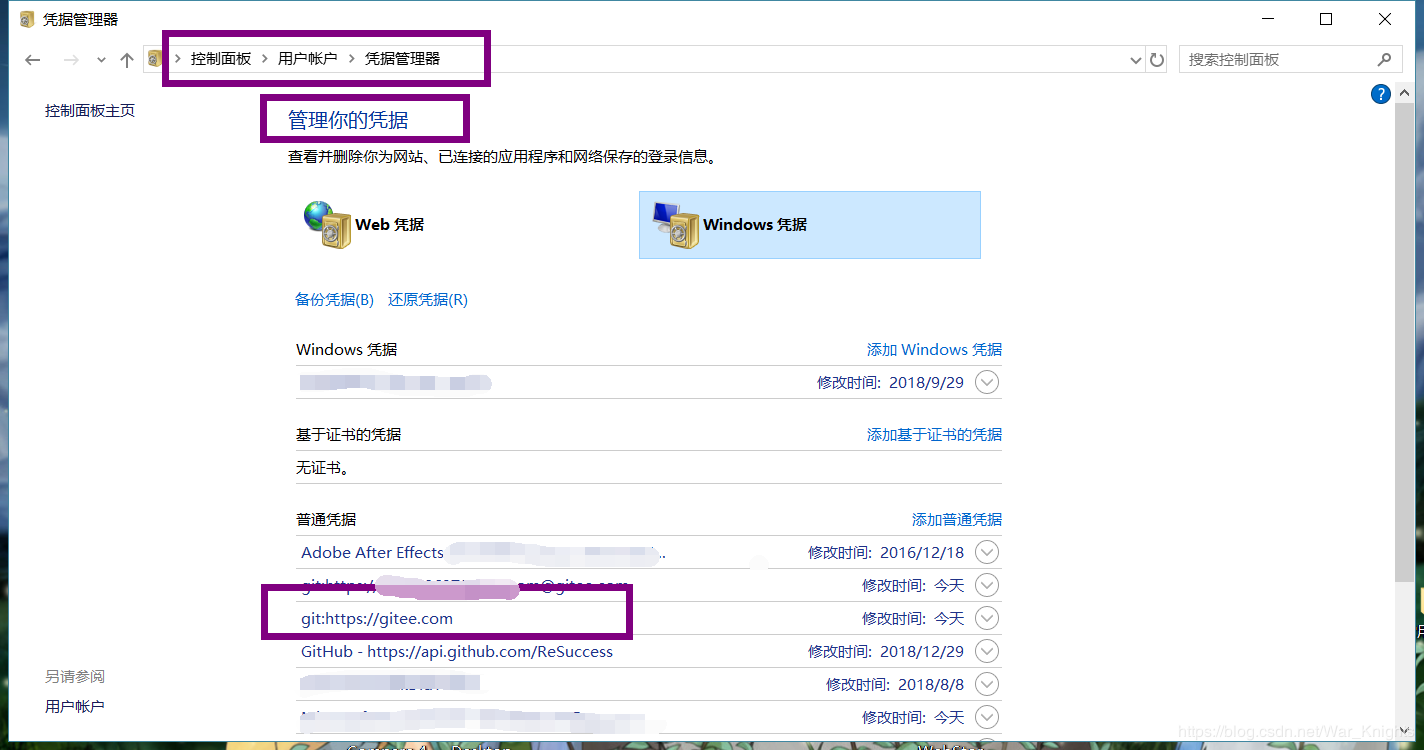Close the 凭据管理器 window

click(x=1385, y=19)
